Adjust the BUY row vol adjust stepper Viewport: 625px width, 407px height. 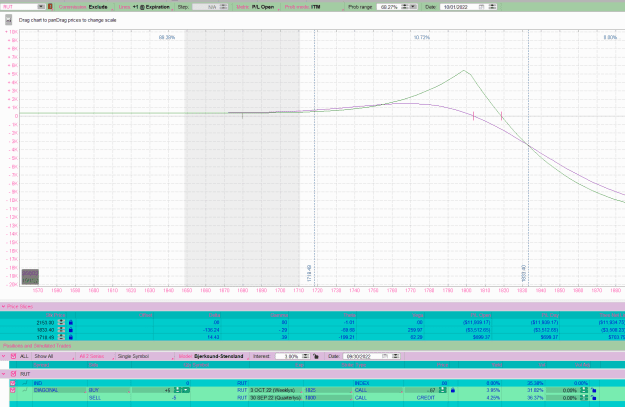[x=584, y=390]
